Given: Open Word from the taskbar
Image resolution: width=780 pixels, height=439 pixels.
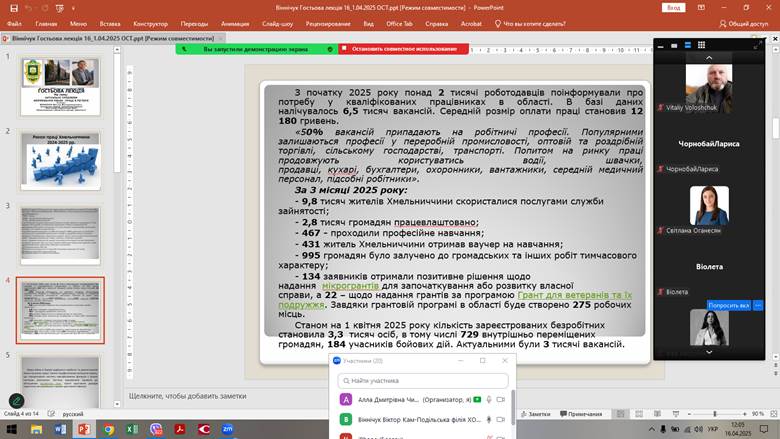Looking at the screenshot, I should [x=61, y=428].
